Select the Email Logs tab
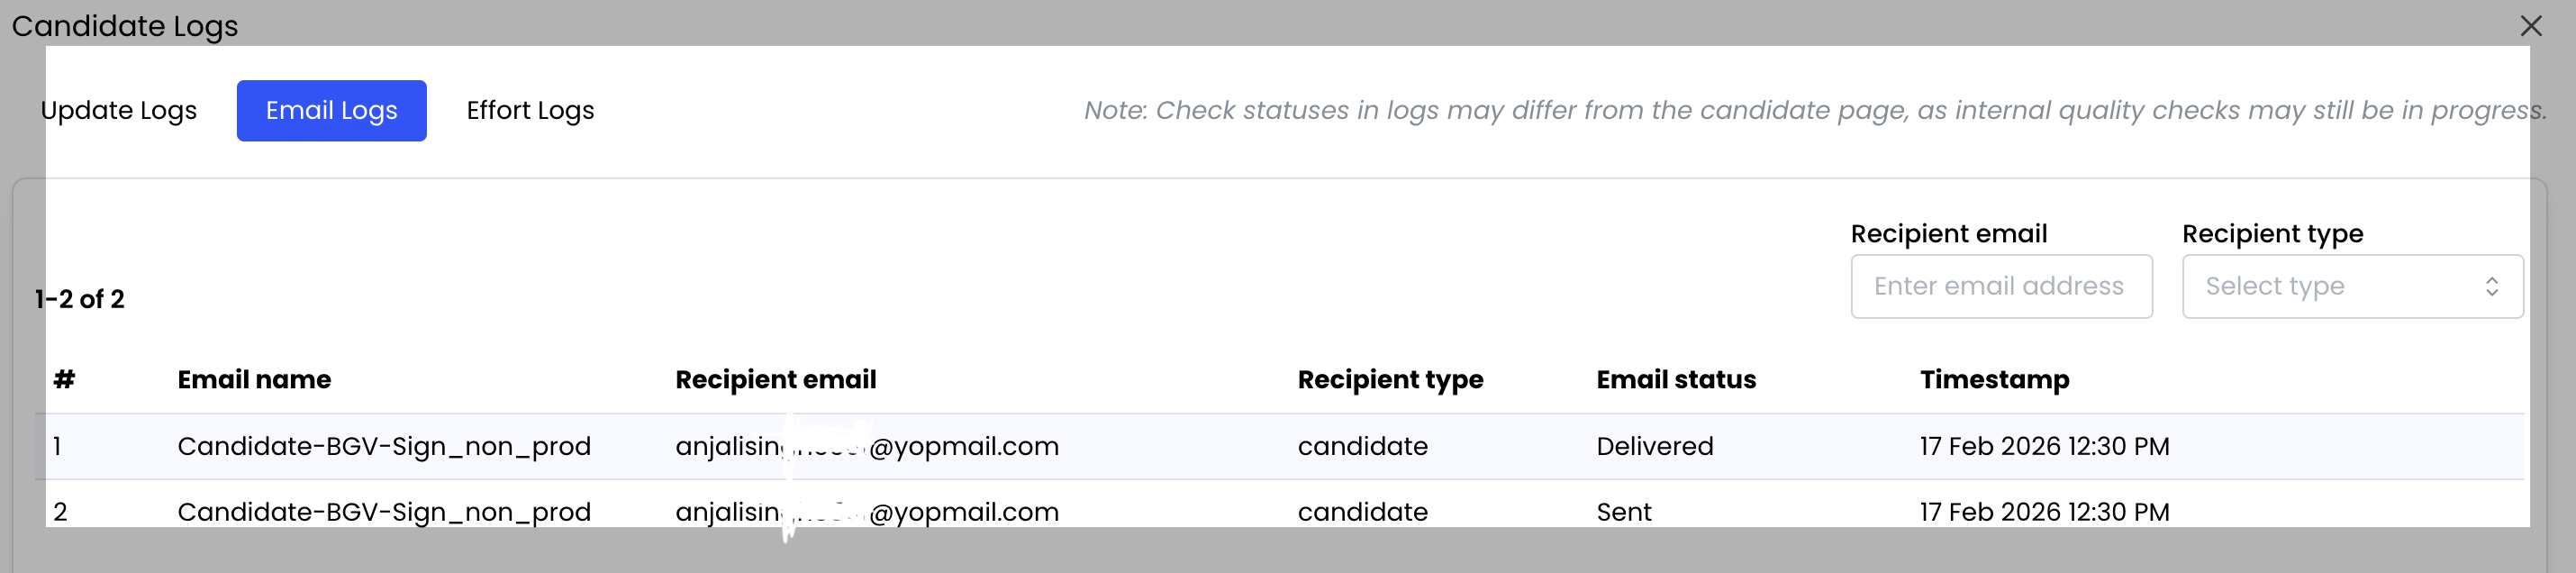The height and width of the screenshot is (573, 2576). (x=331, y=111)
